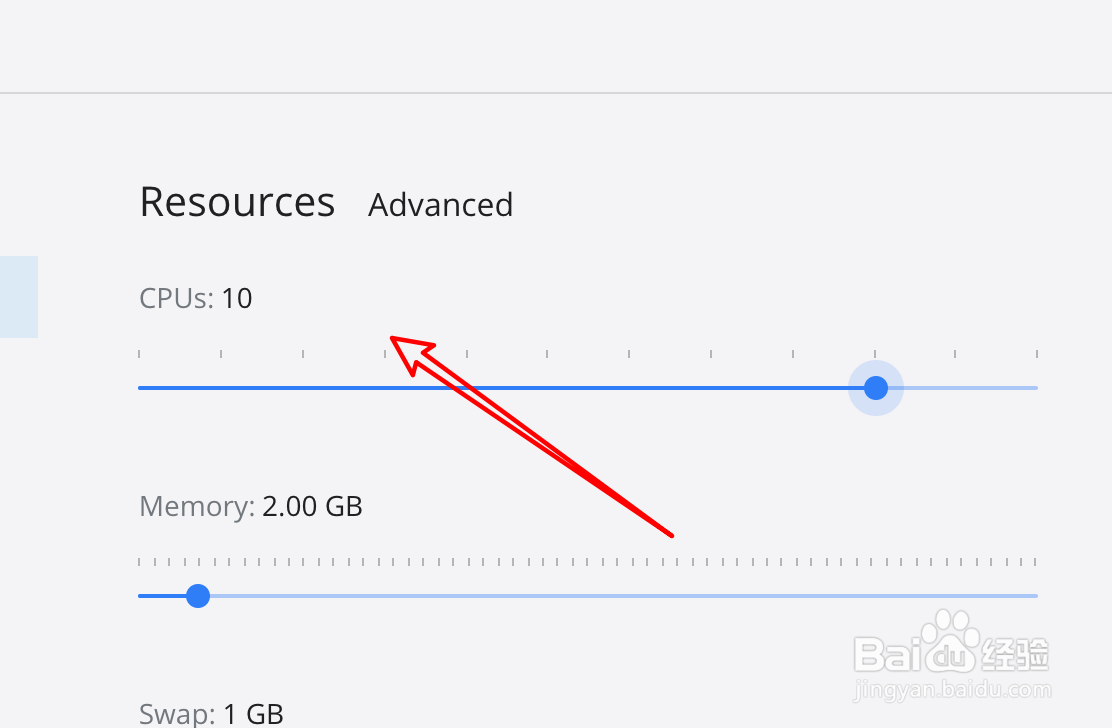Click the Memory slider handle
Screen dimensions: 1112x728
198,596
